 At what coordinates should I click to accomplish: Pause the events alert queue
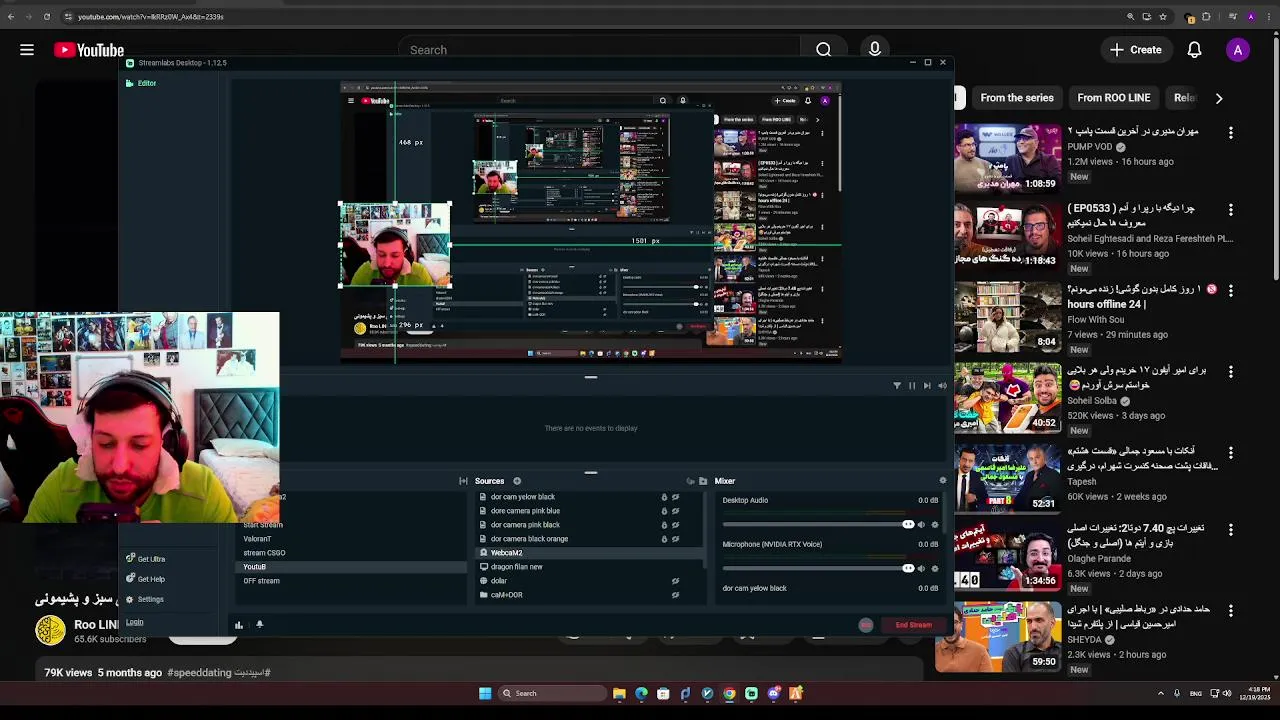912,385
